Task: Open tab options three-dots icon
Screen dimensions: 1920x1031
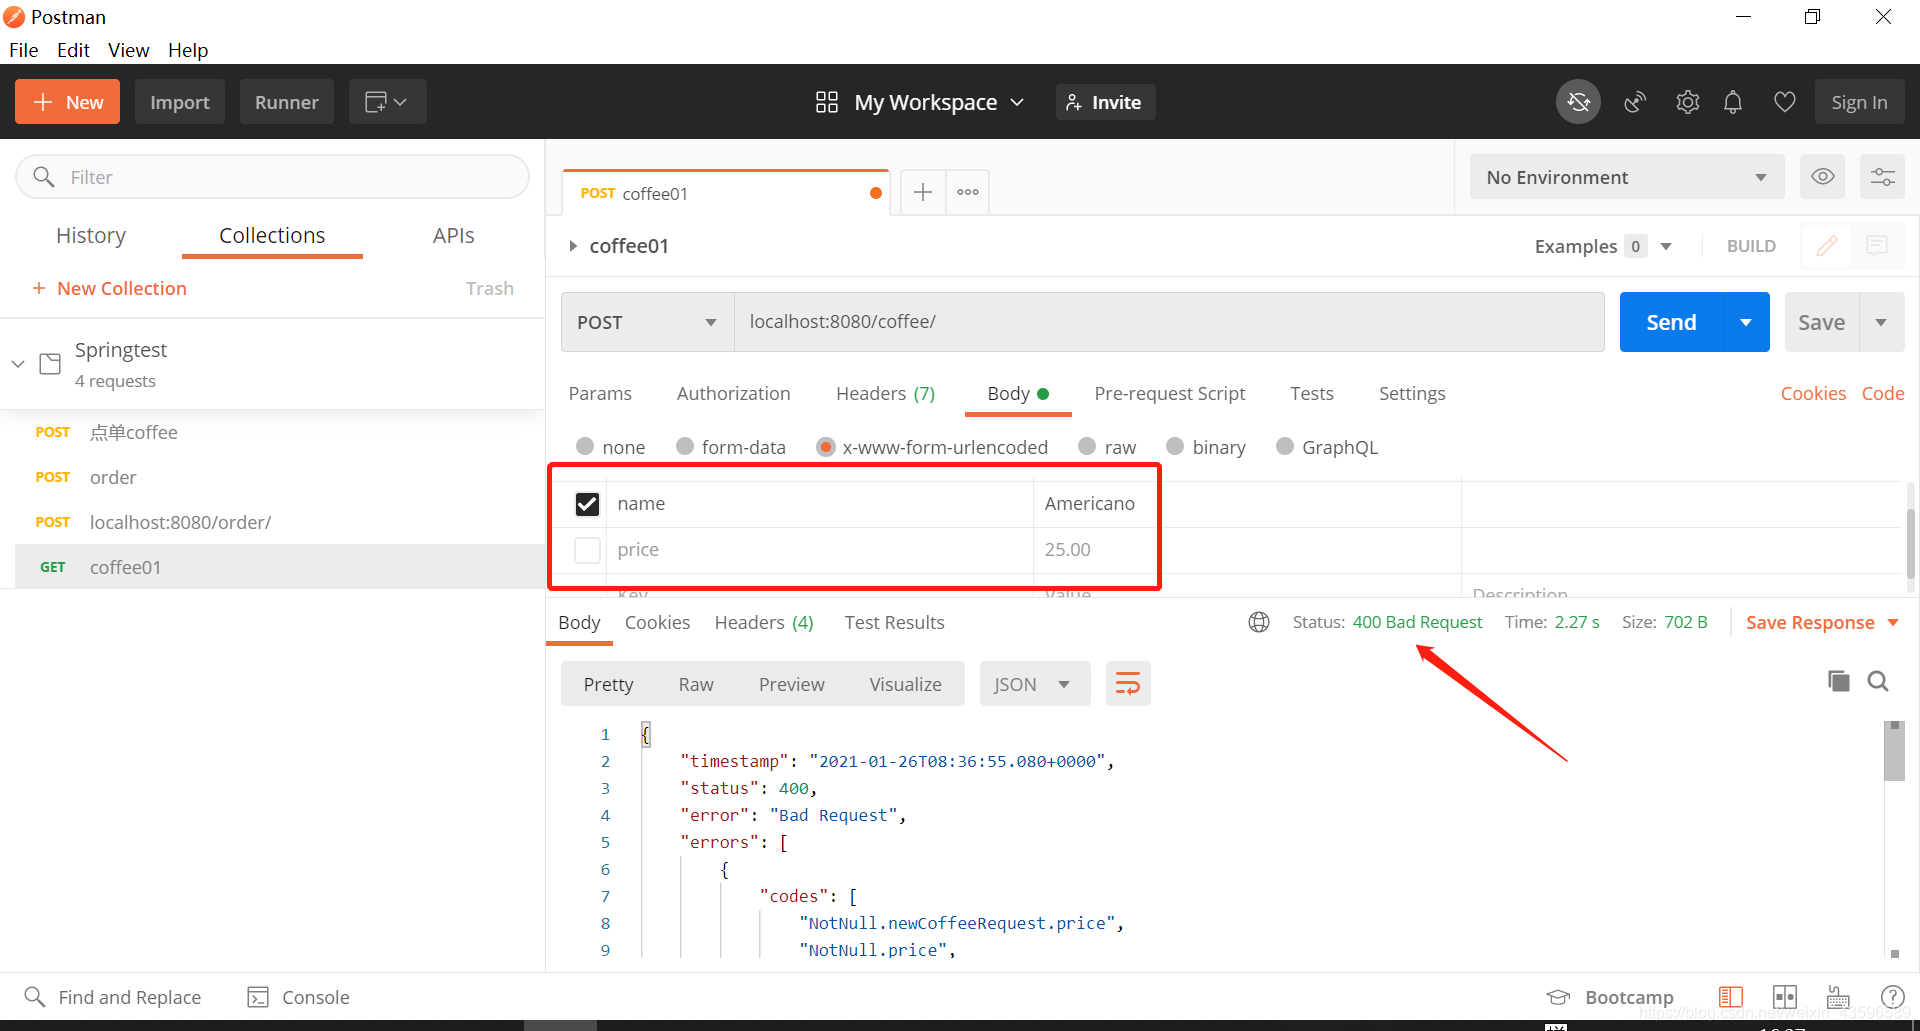Action: click(x=968, y=192)
